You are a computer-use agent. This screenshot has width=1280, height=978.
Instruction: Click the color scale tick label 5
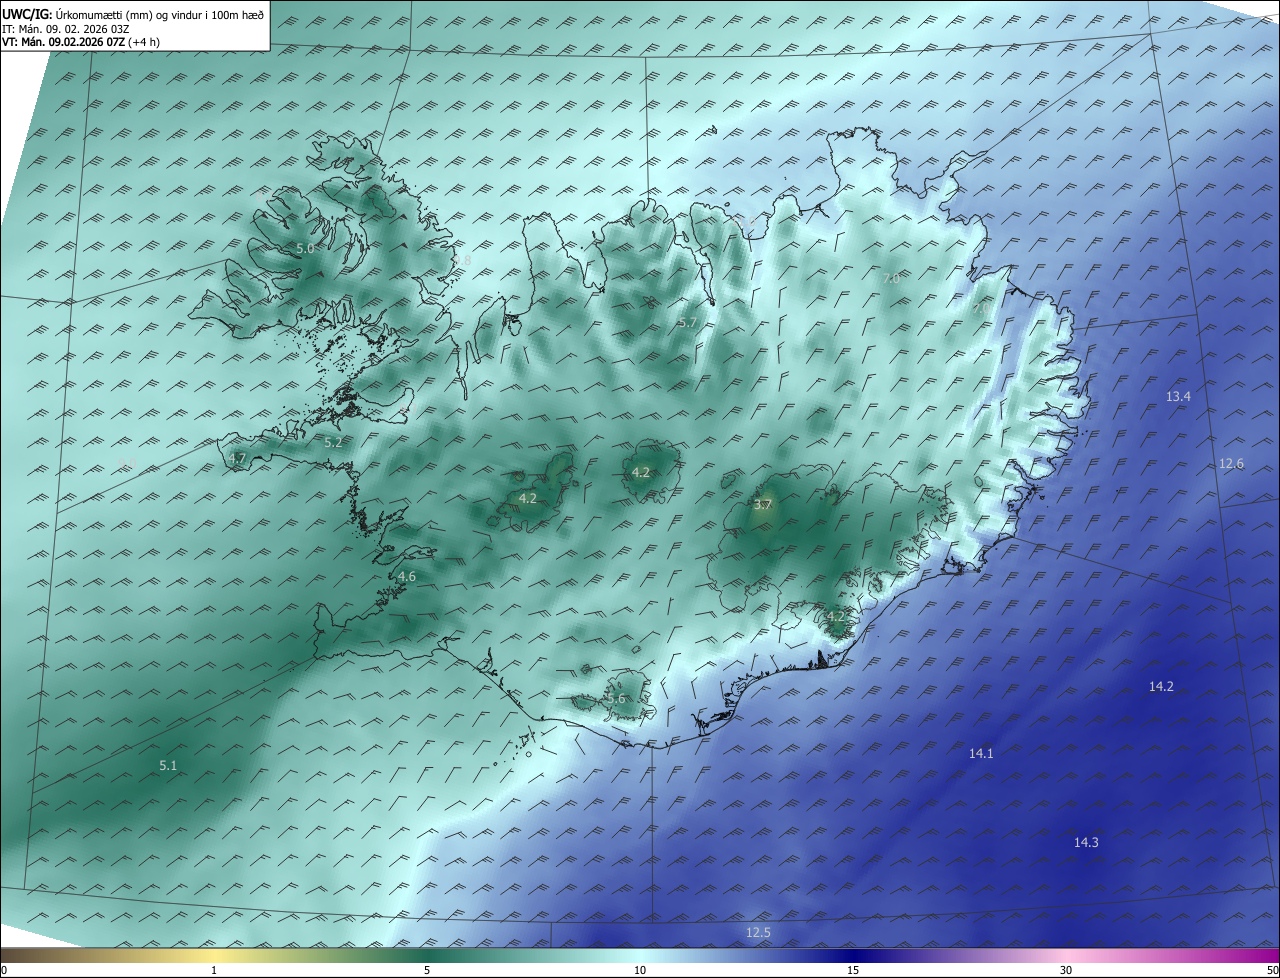(427, 970)
